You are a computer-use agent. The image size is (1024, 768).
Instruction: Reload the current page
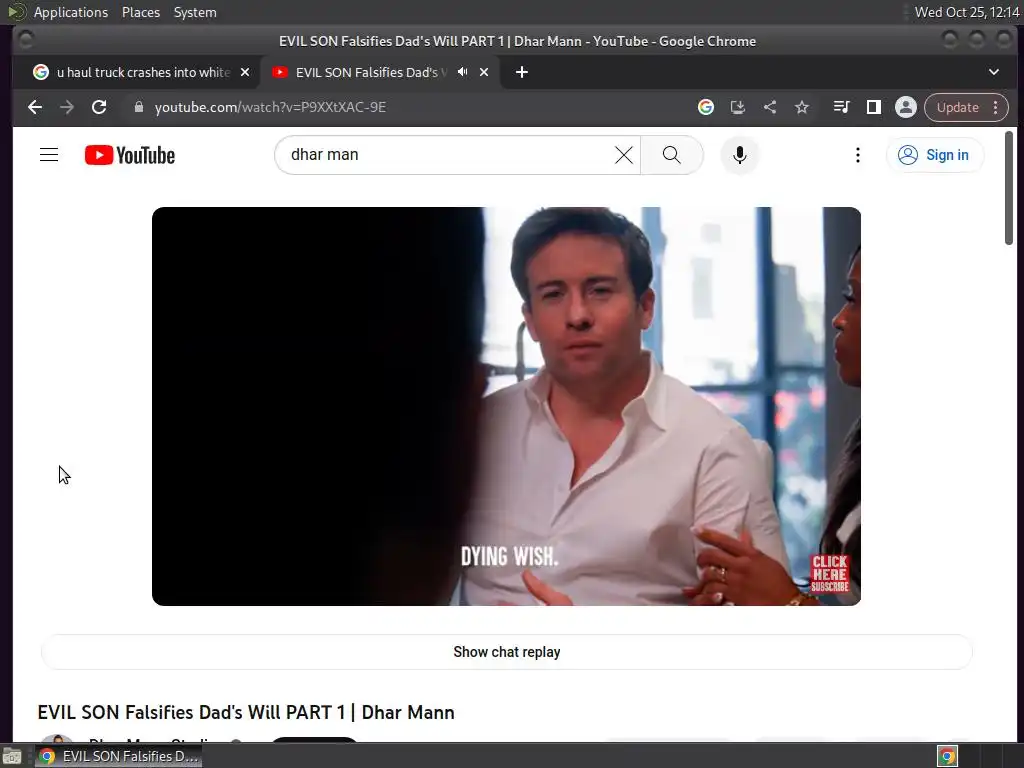[x=99, y=107]
